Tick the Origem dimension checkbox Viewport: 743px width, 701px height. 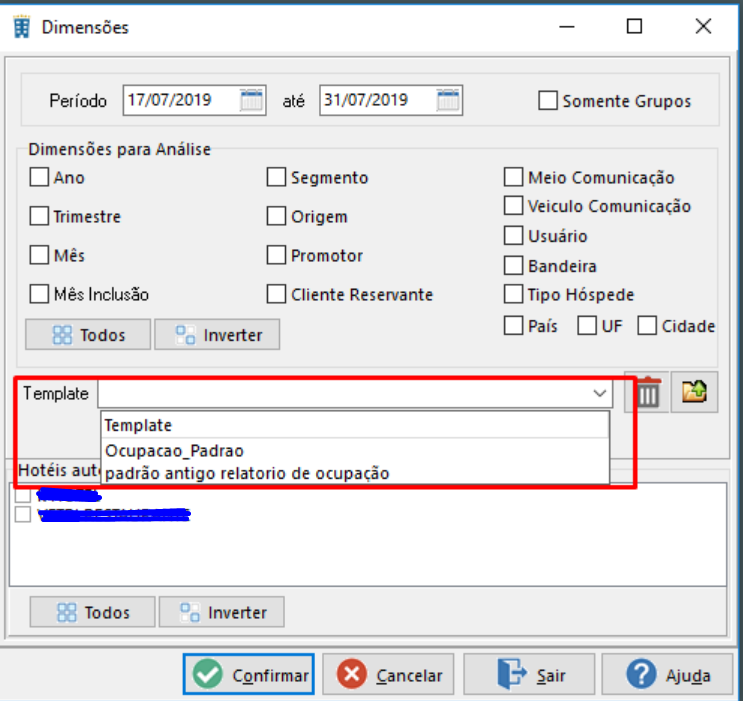[x=276, y=216]
